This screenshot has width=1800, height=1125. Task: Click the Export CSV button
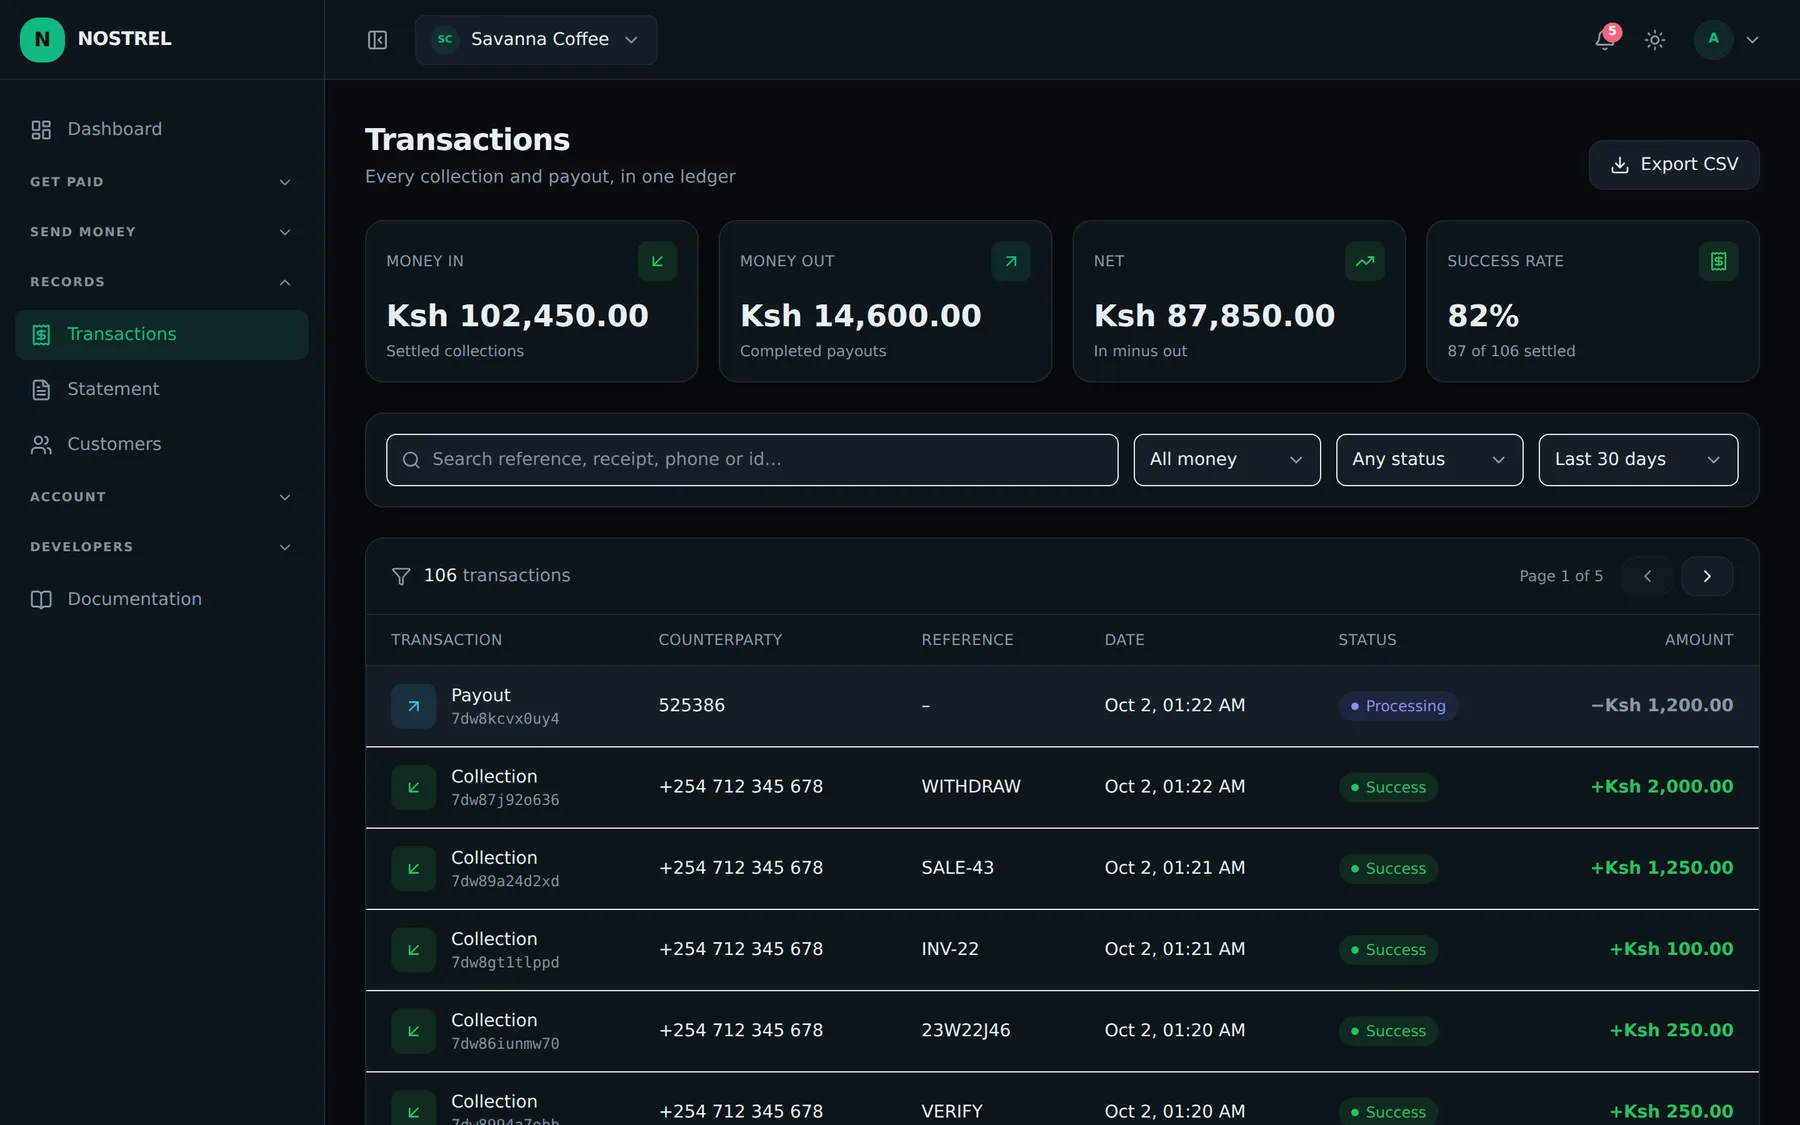(1674, 165)
